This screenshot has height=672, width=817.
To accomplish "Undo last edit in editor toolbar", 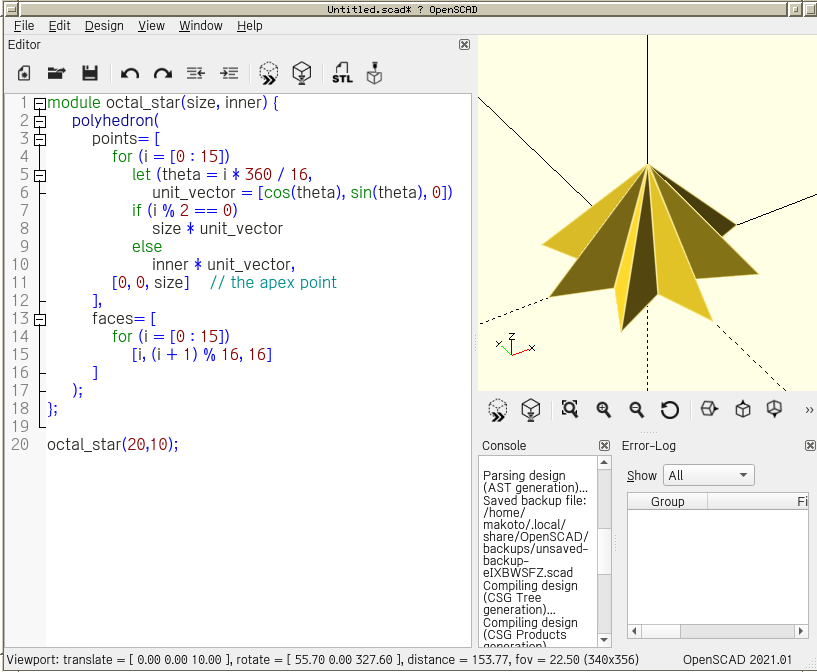I will pos(130,73).
